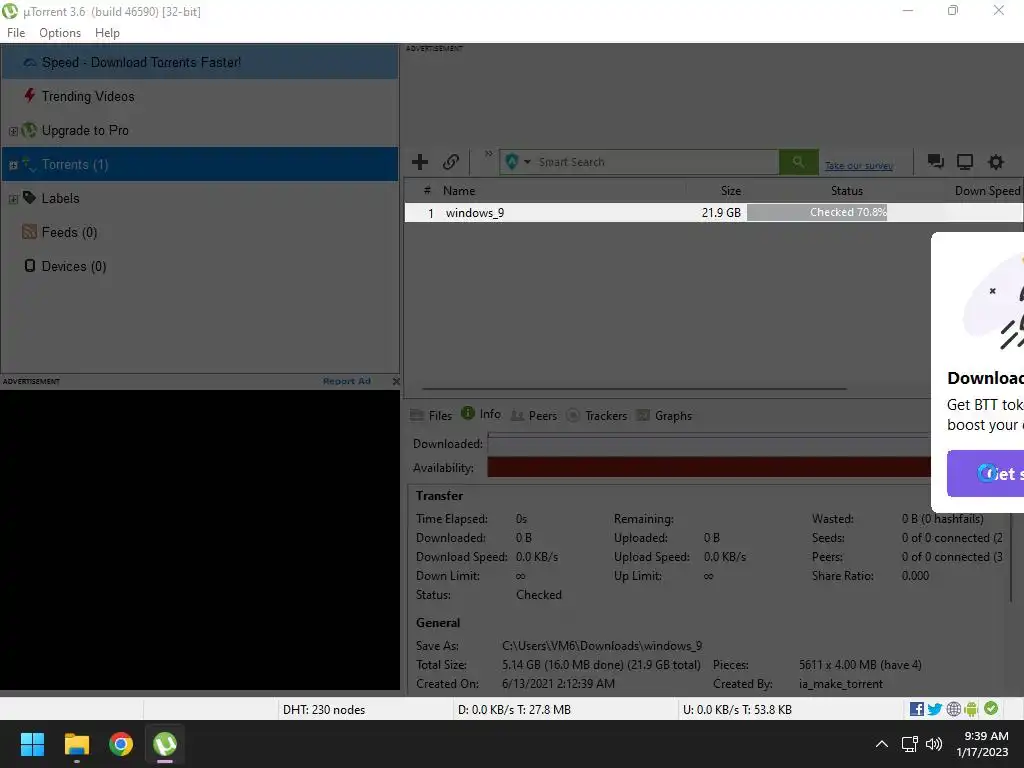Viewport: 1024px width, 768px height.
Task: Expand the Upgrade to Pro tree node
Action: tap(13, 131)
